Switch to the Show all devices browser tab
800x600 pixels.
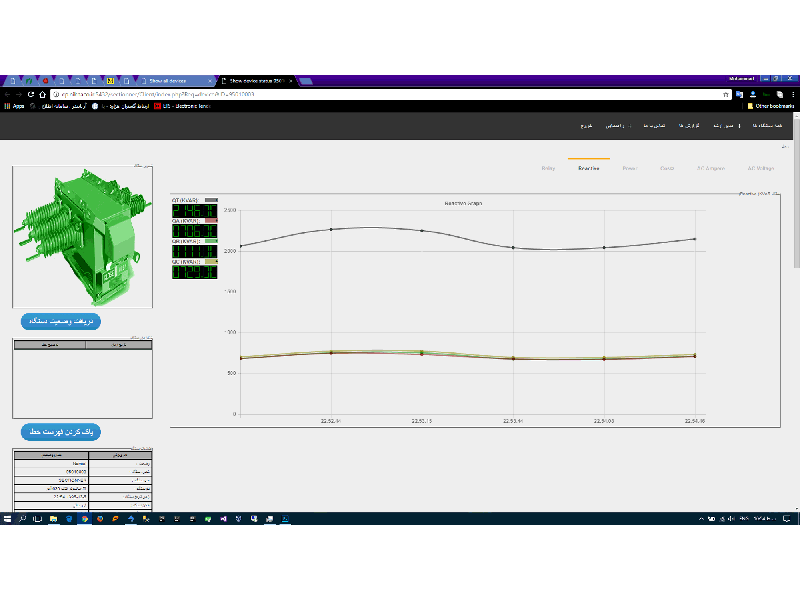(175, 80)
